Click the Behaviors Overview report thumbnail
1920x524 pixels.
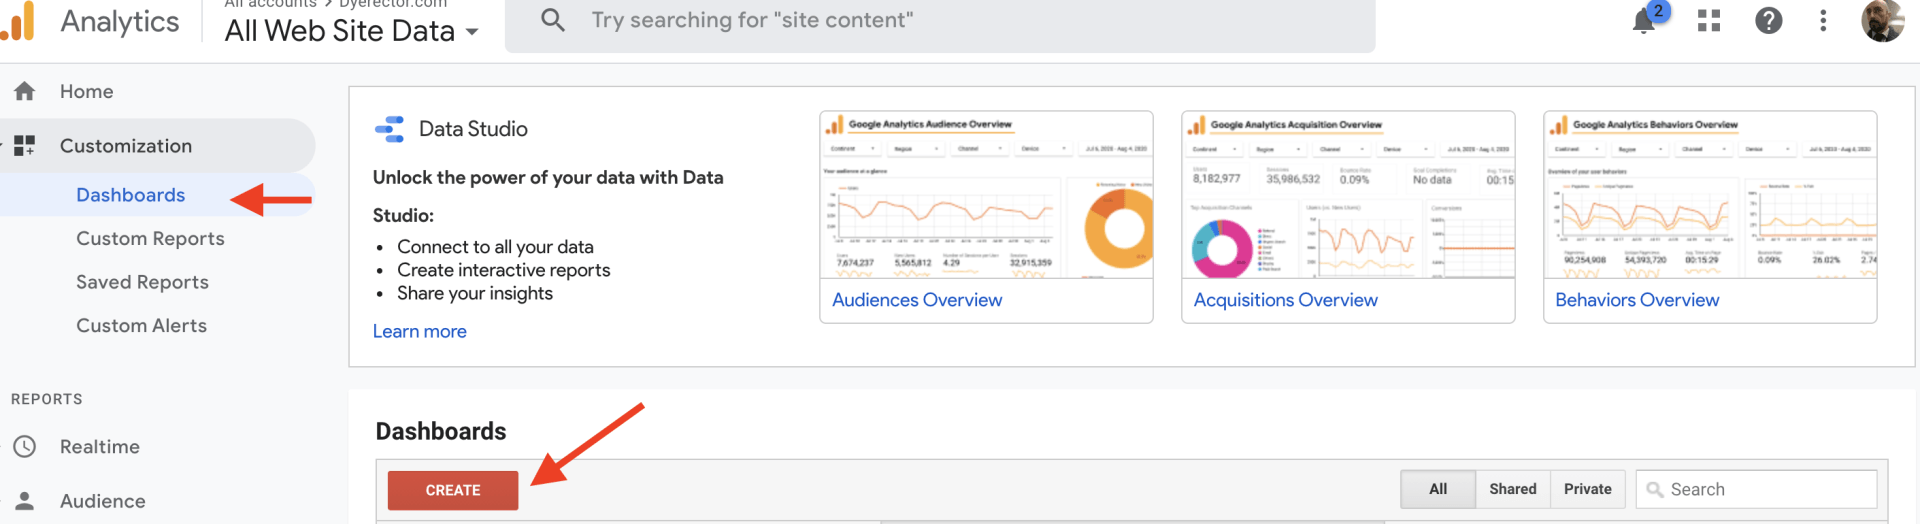(x=1710, y=195)
